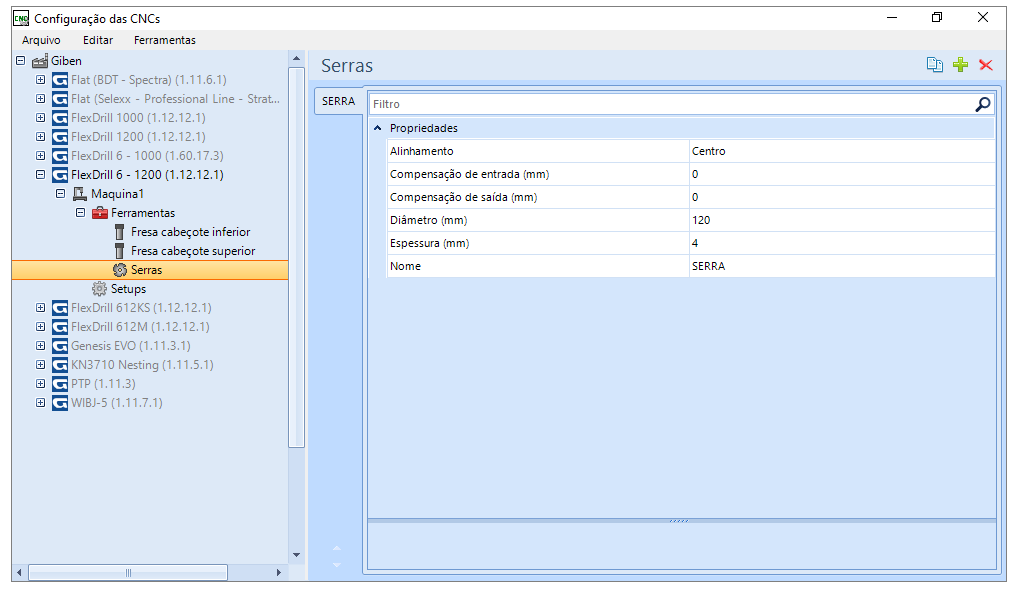Click tree vertical scrollbar down arrow

click(296, 555)
